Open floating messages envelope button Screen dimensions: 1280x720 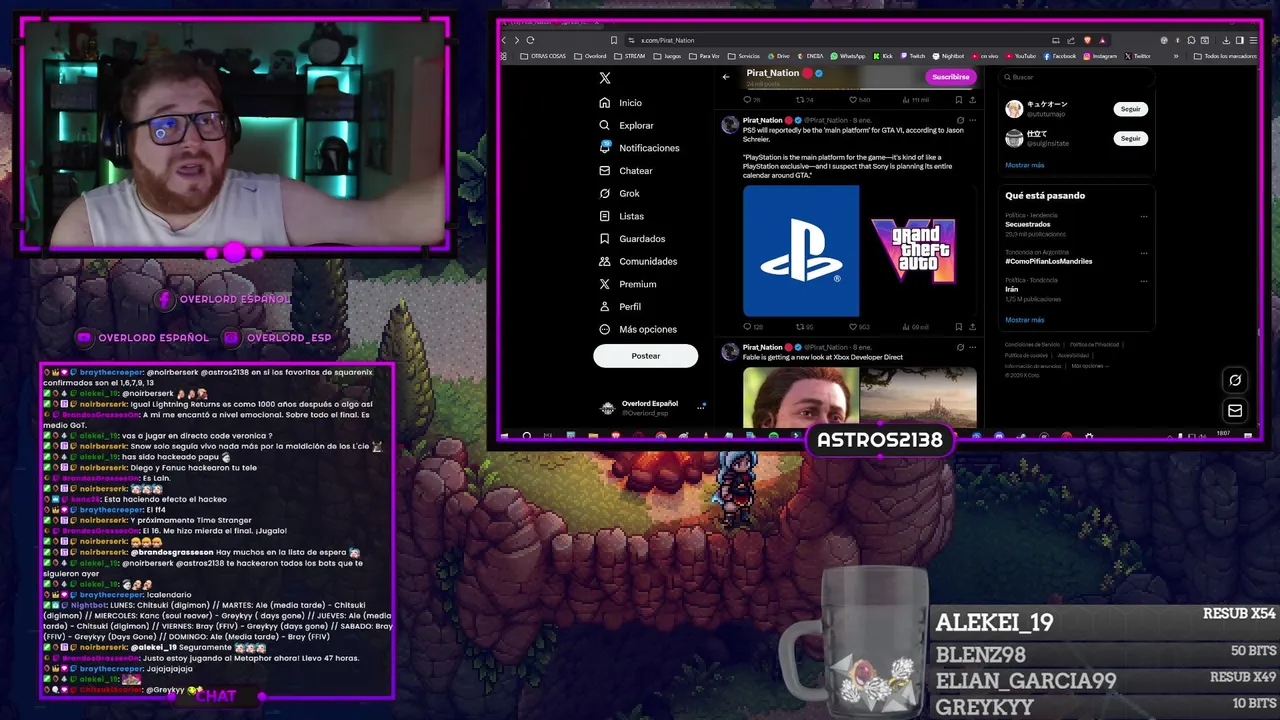tap(1235, 410)
